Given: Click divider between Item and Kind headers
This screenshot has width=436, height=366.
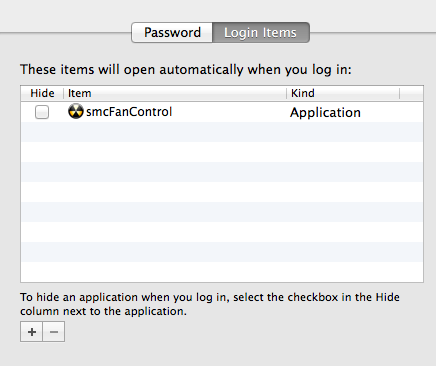Looking at the screenshot, I should point(287,94).
